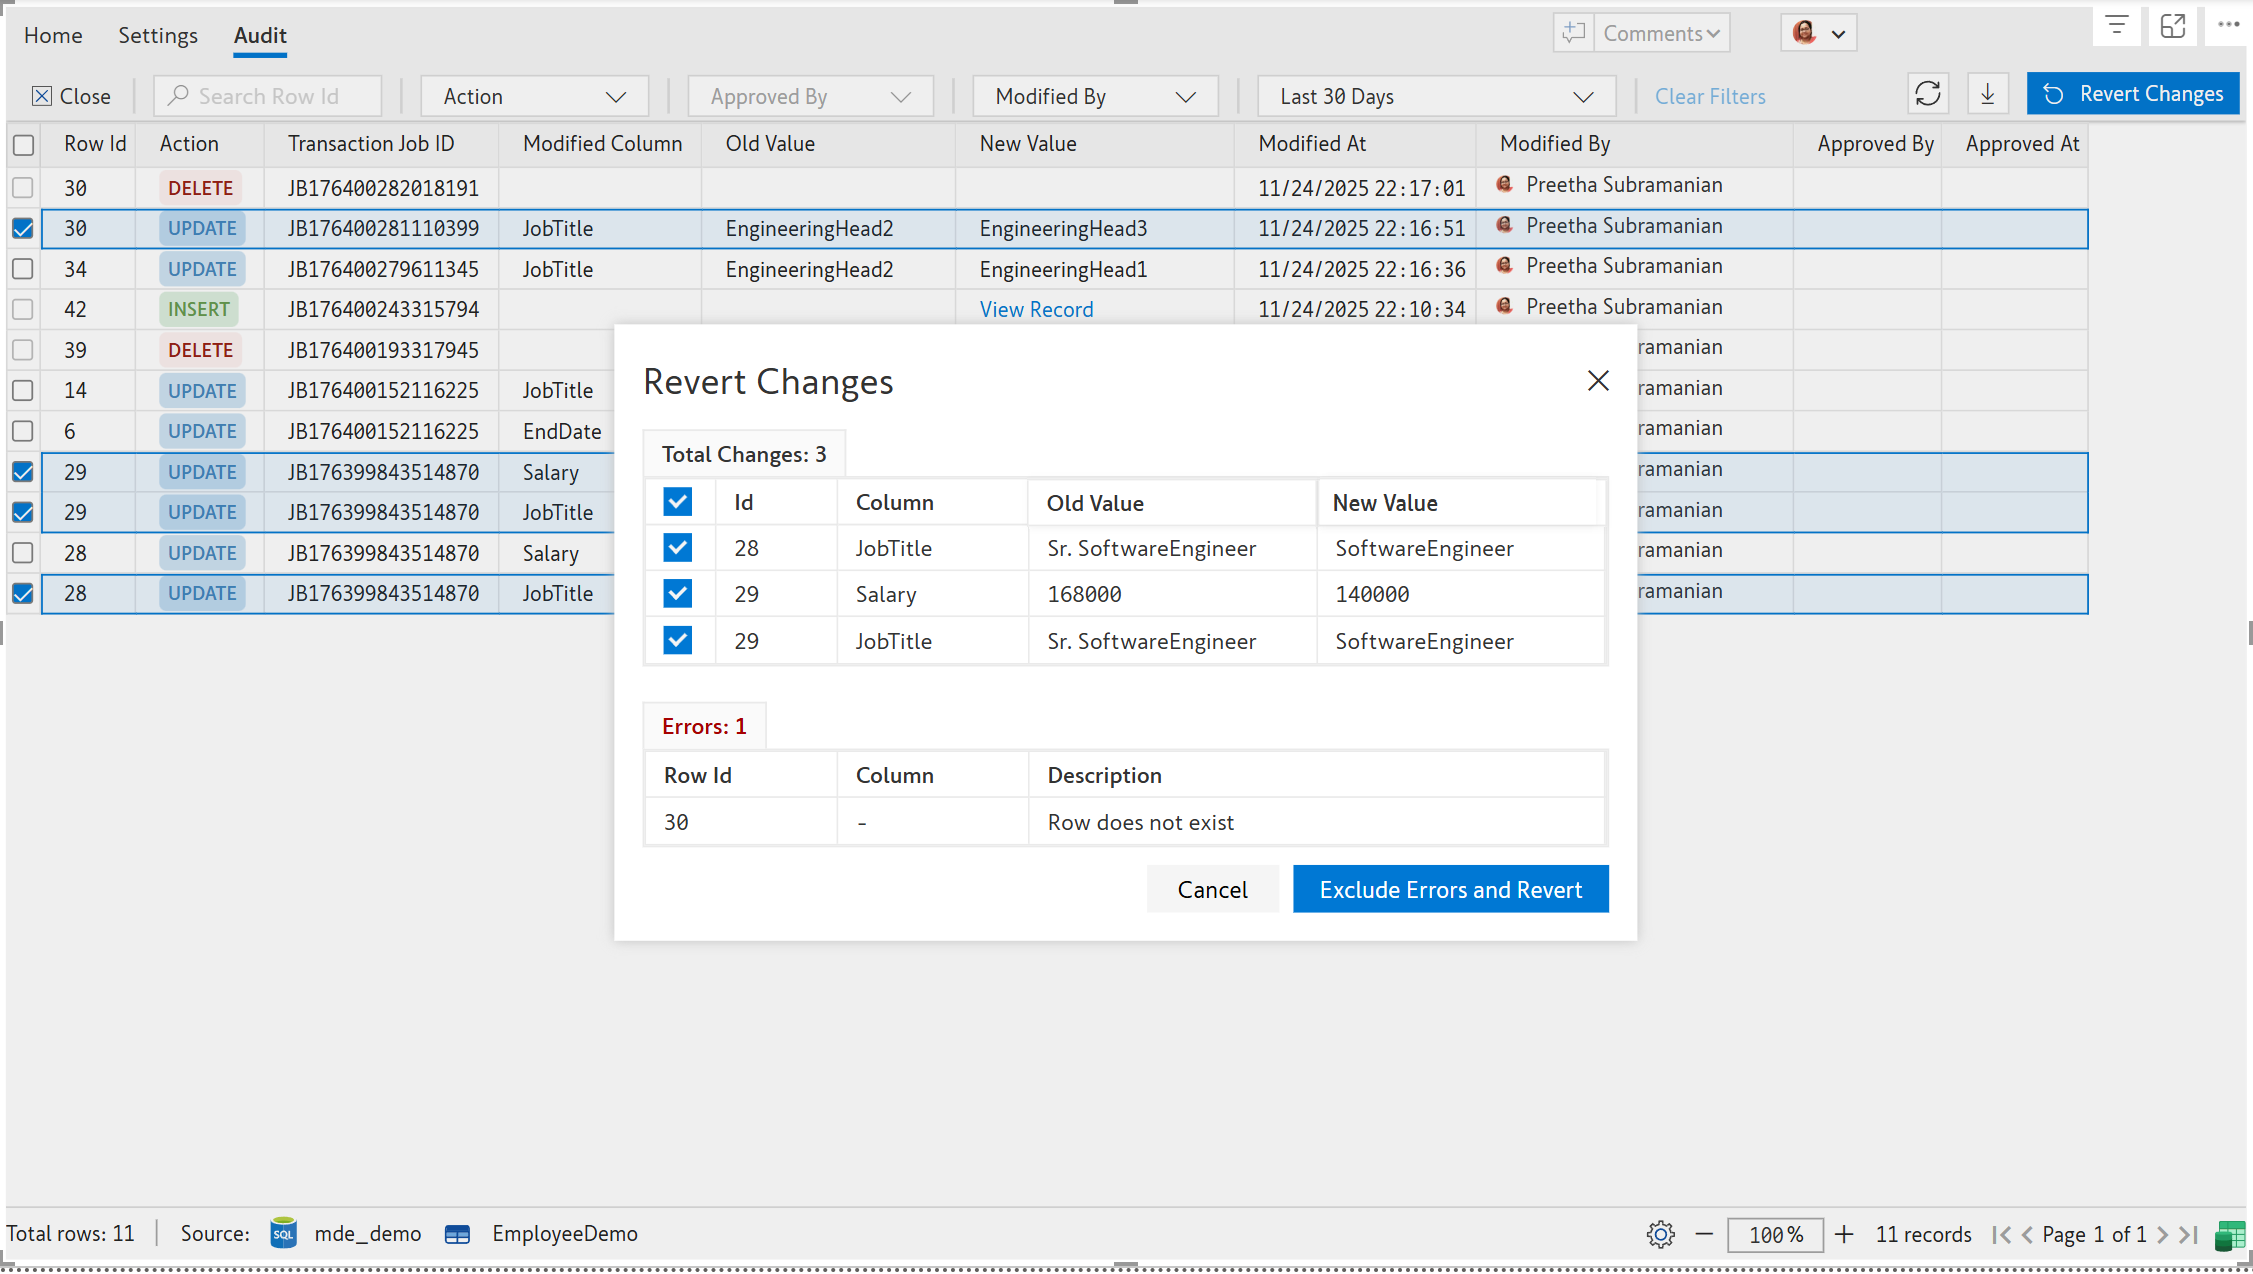Click the zoom in plus icon
This screenshot has height=1274, width=2253.
click(x=1844, y=1234)
